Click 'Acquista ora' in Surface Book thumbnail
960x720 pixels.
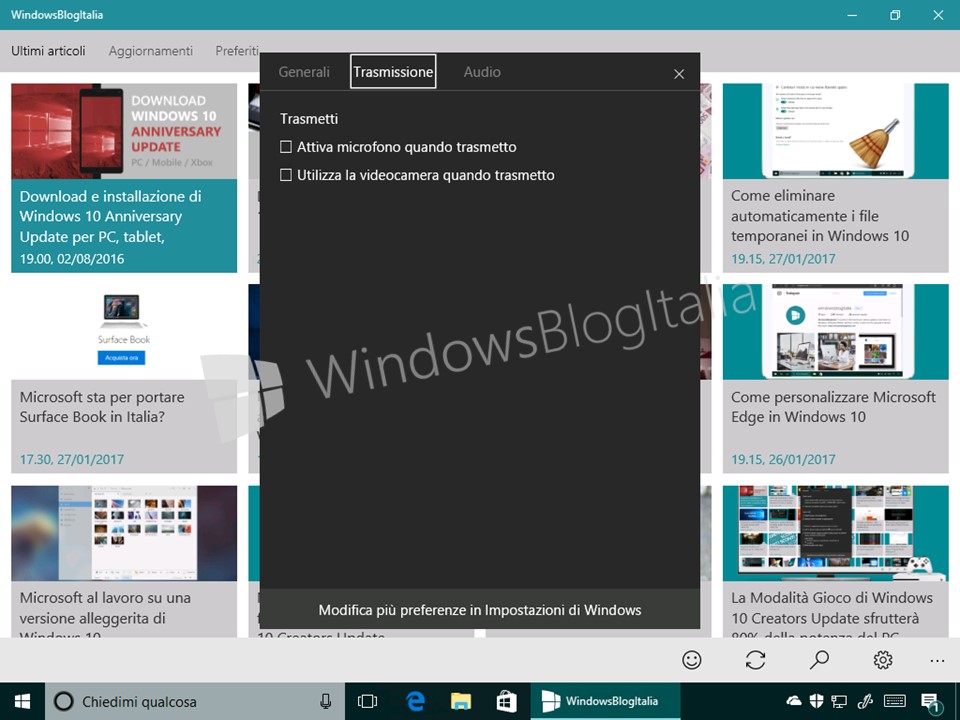click(121, 358)
